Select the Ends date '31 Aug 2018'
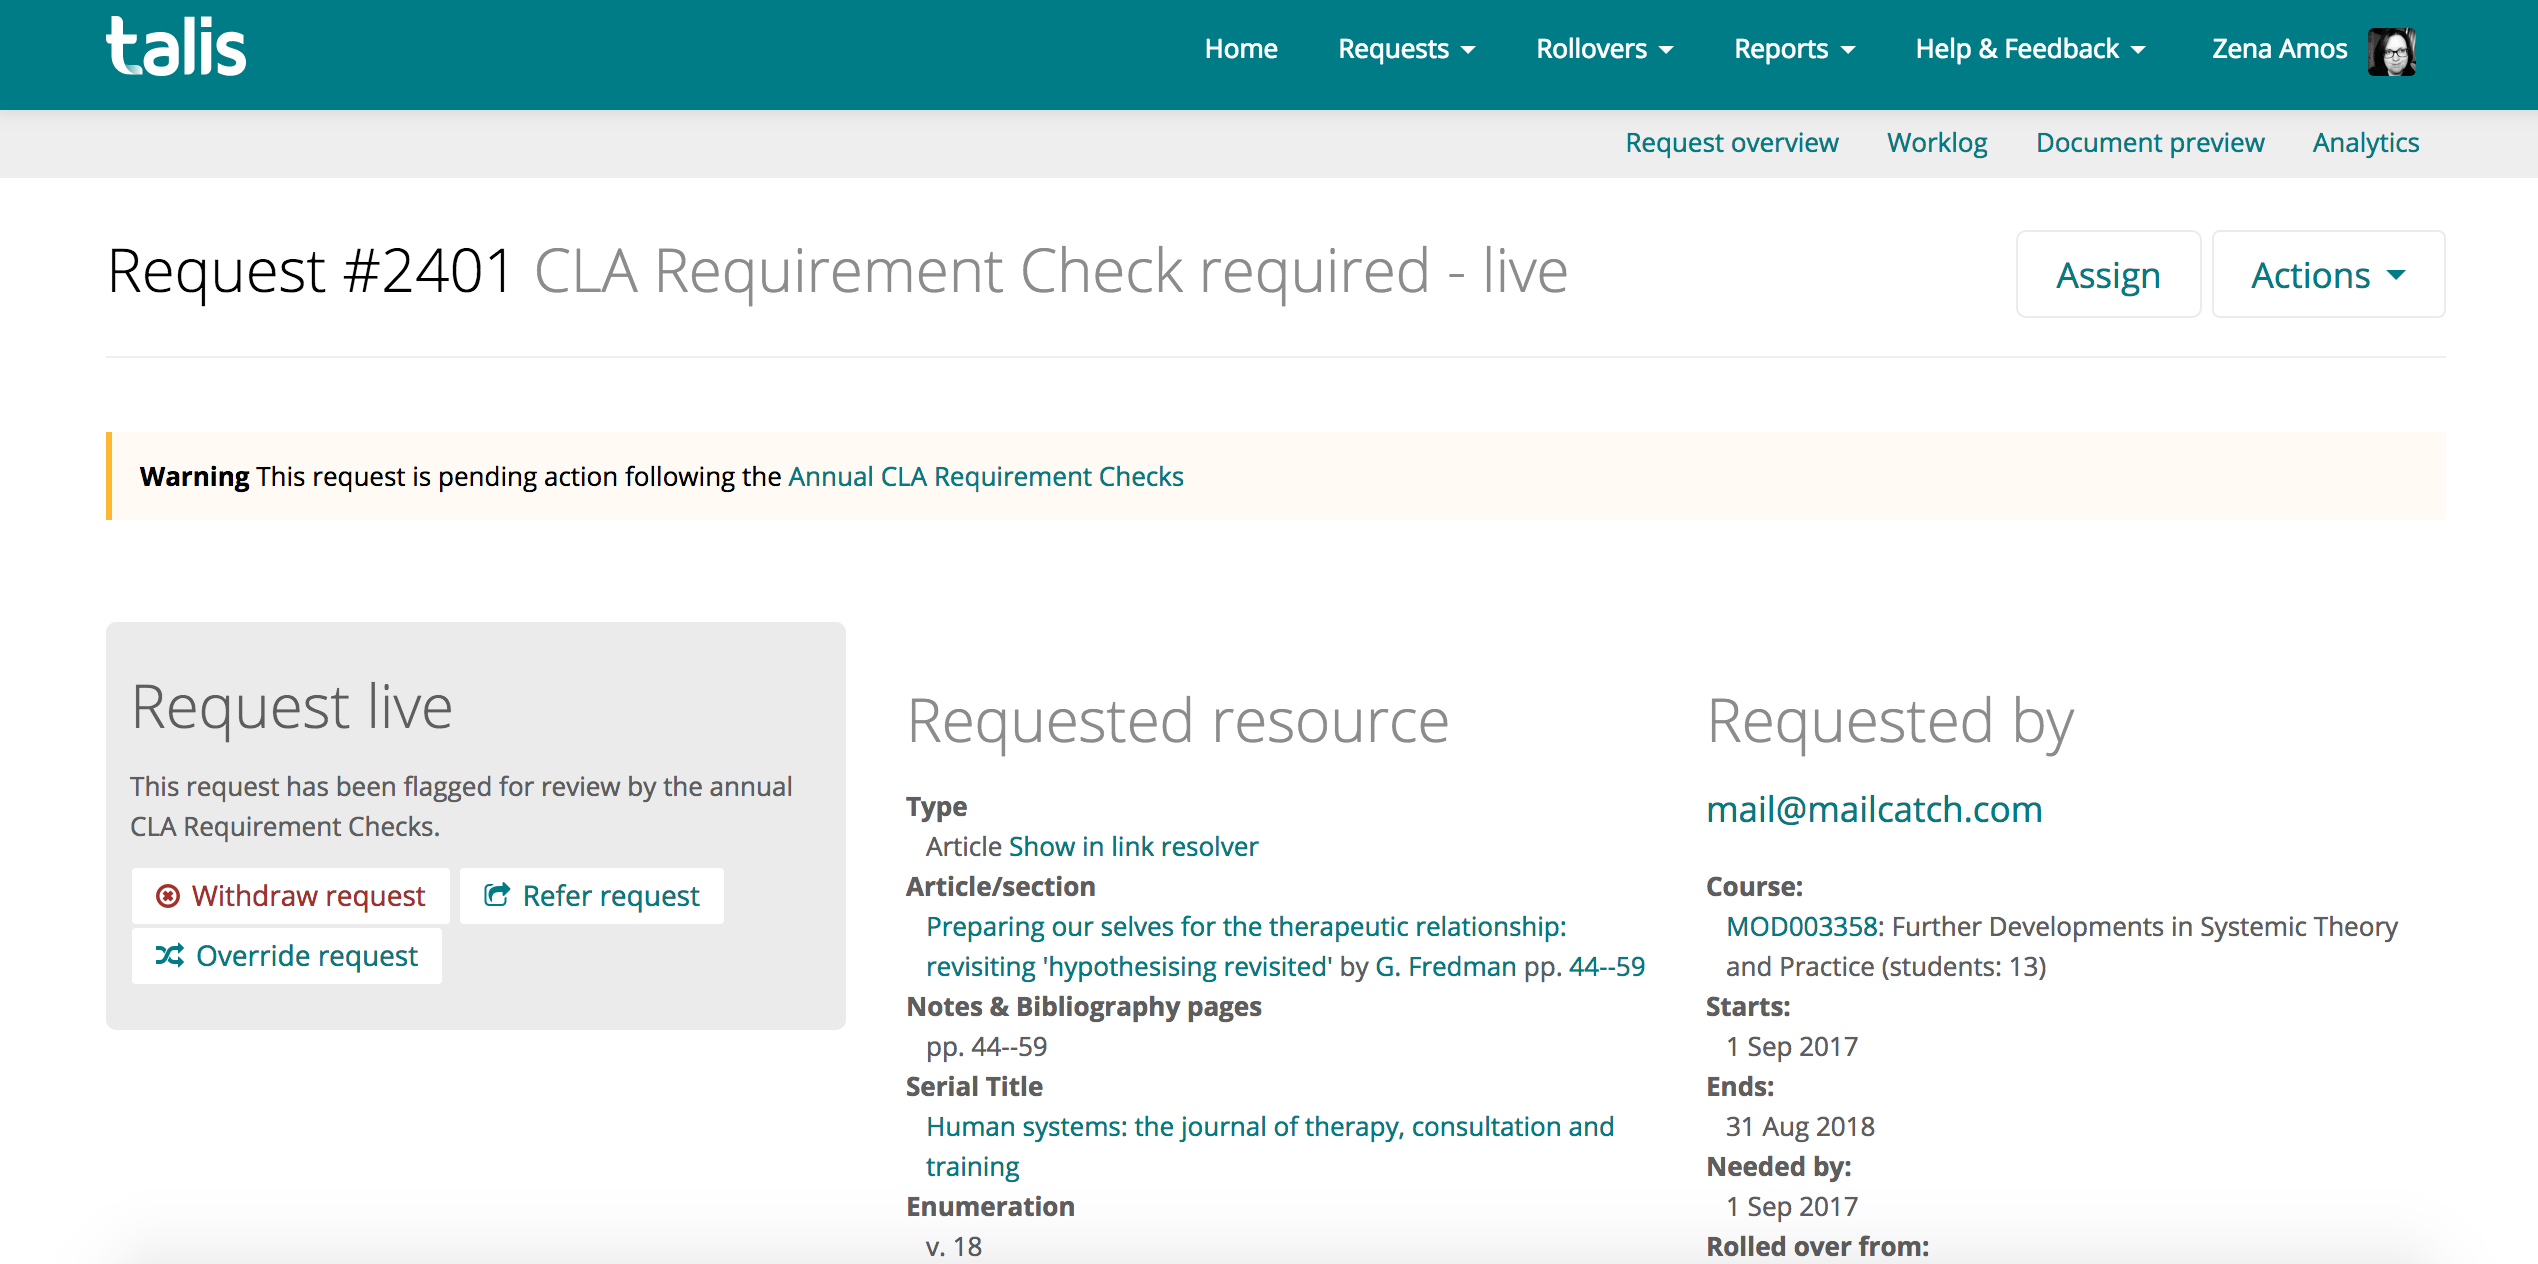The image size is (2538, 1264). click(x=1800, y=1127)
